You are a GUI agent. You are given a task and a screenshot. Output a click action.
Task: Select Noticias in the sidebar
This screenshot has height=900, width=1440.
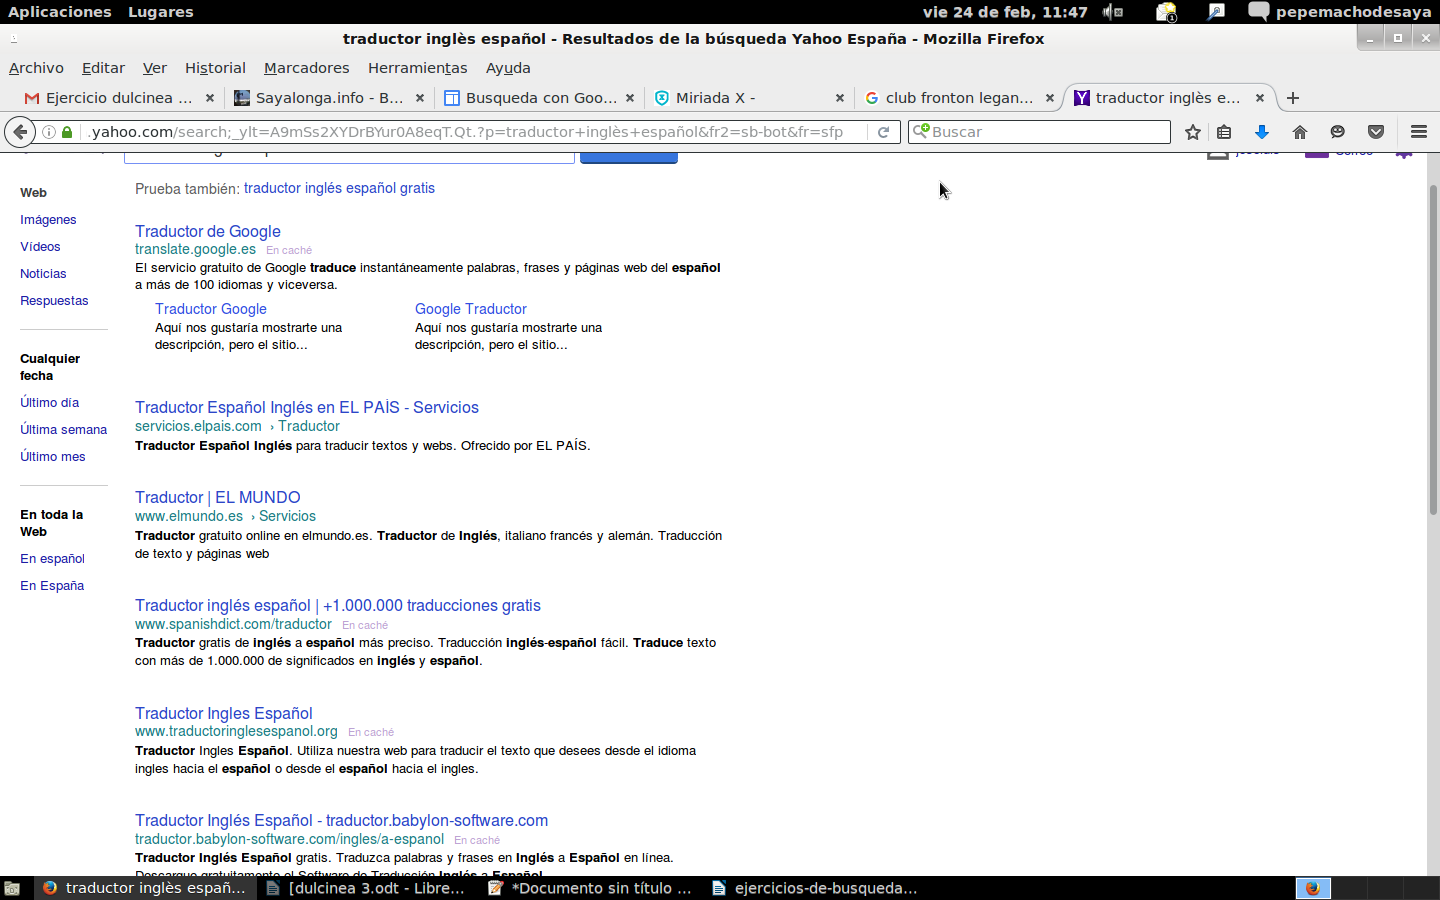43,274
